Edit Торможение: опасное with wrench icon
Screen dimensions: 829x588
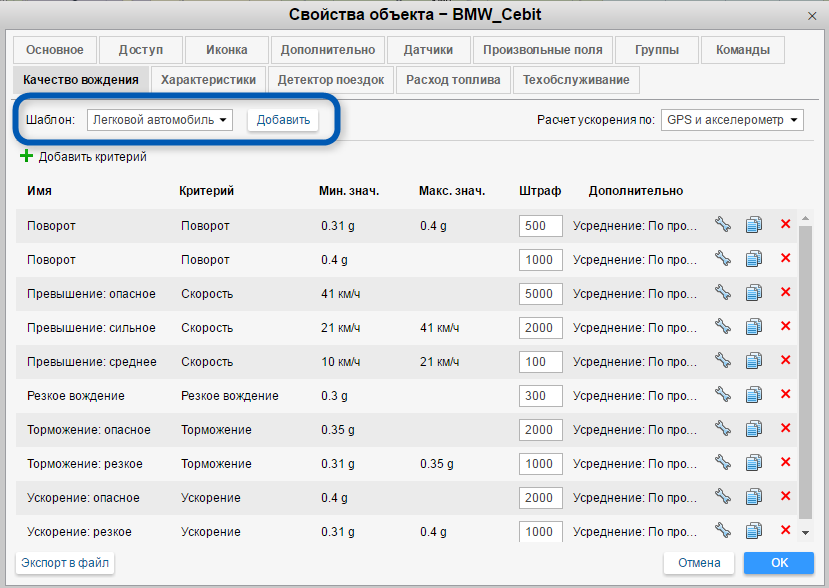coord(723,429)
